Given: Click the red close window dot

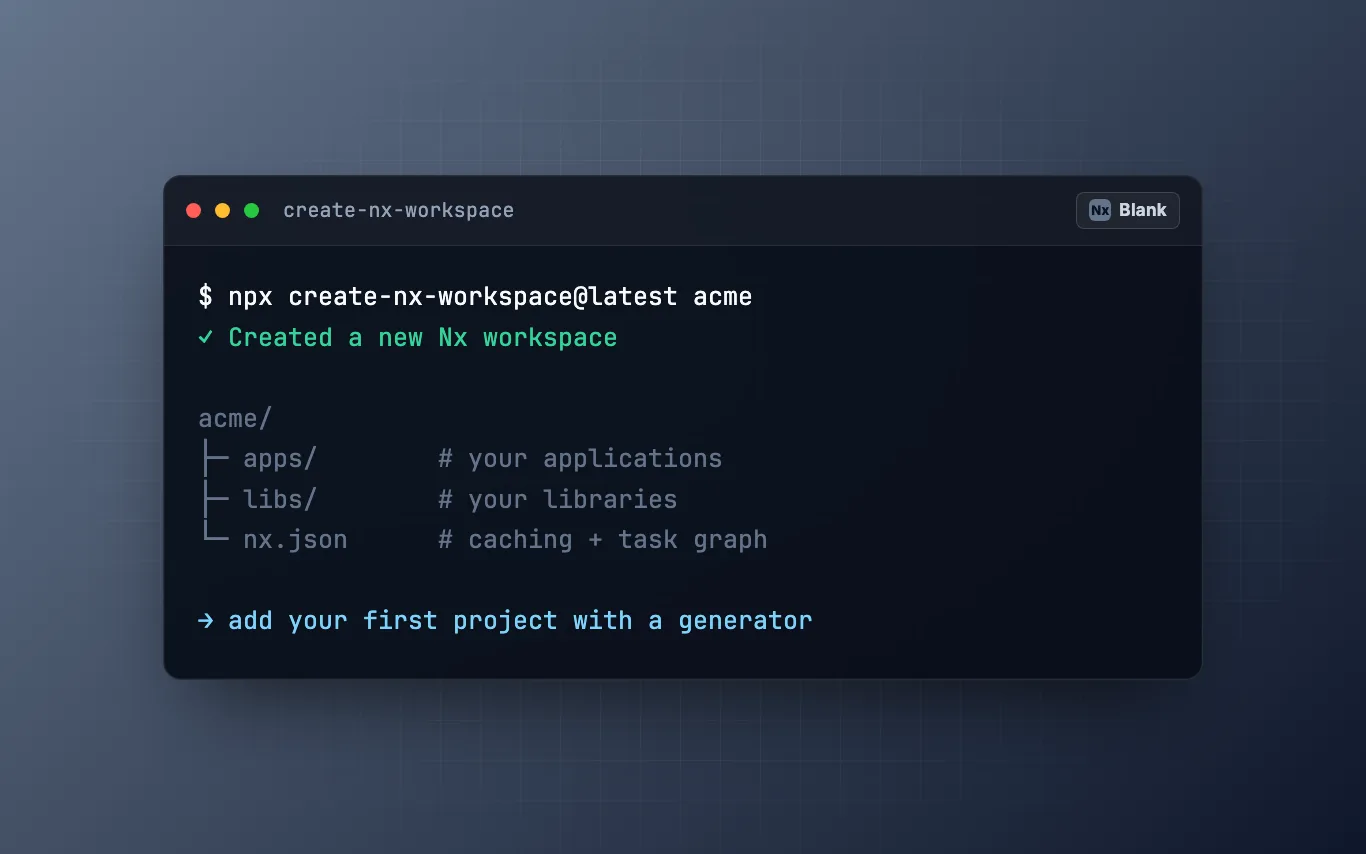Looking at the screenshot, I should coord(194,211).
